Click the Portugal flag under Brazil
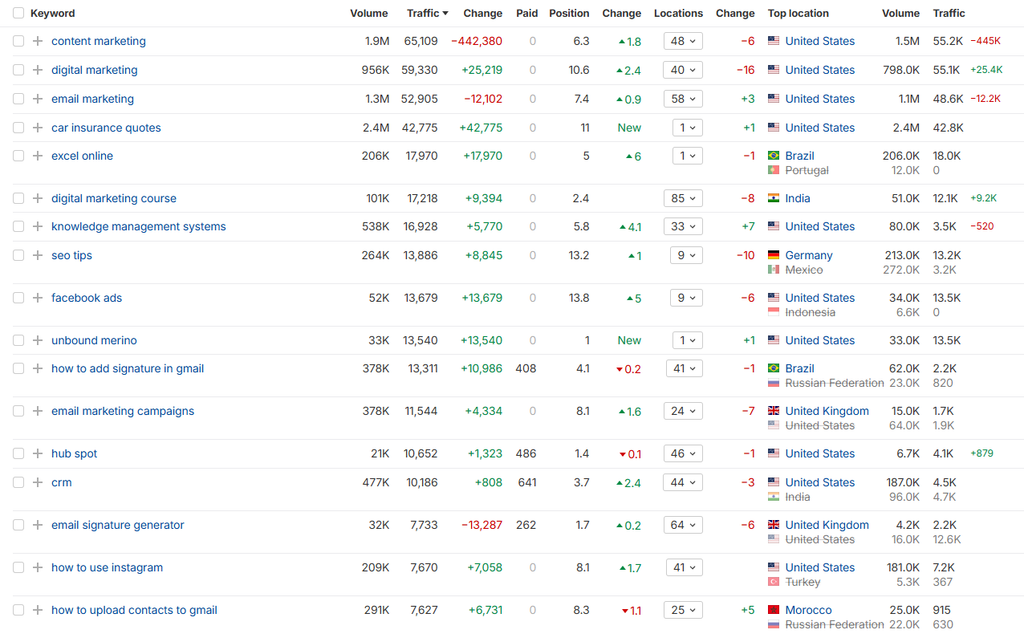This screenshot has height=638, width=1024. click(773, 170)
